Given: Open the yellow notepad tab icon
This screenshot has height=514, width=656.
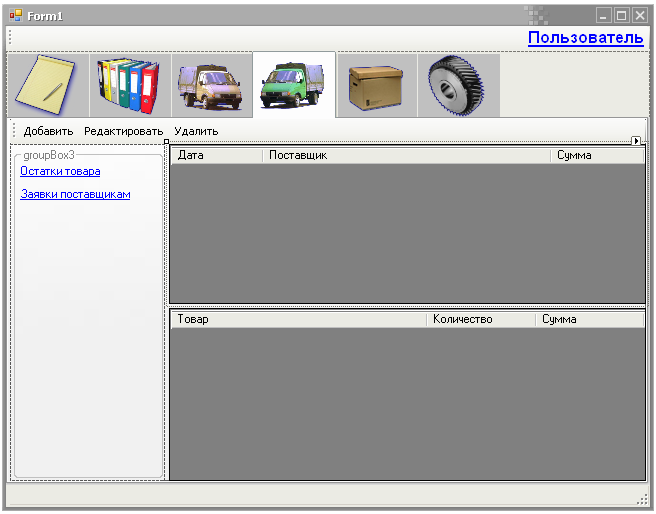Looking at the screenshot, I should (48, 85).
